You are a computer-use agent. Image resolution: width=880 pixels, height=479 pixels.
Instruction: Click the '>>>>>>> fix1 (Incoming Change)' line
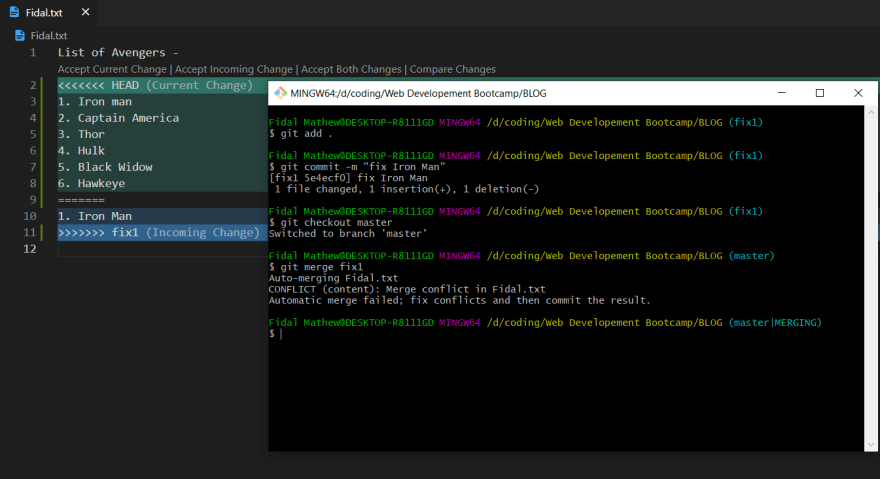(159, 232)
